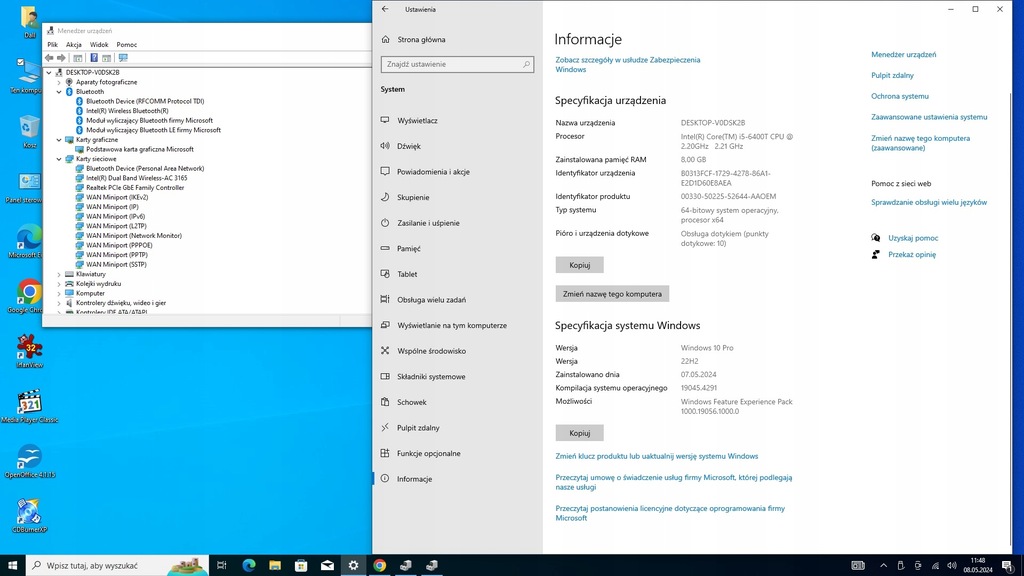Click Kopiuj button under device specification
1024x576 pixels.
(579, 265)
